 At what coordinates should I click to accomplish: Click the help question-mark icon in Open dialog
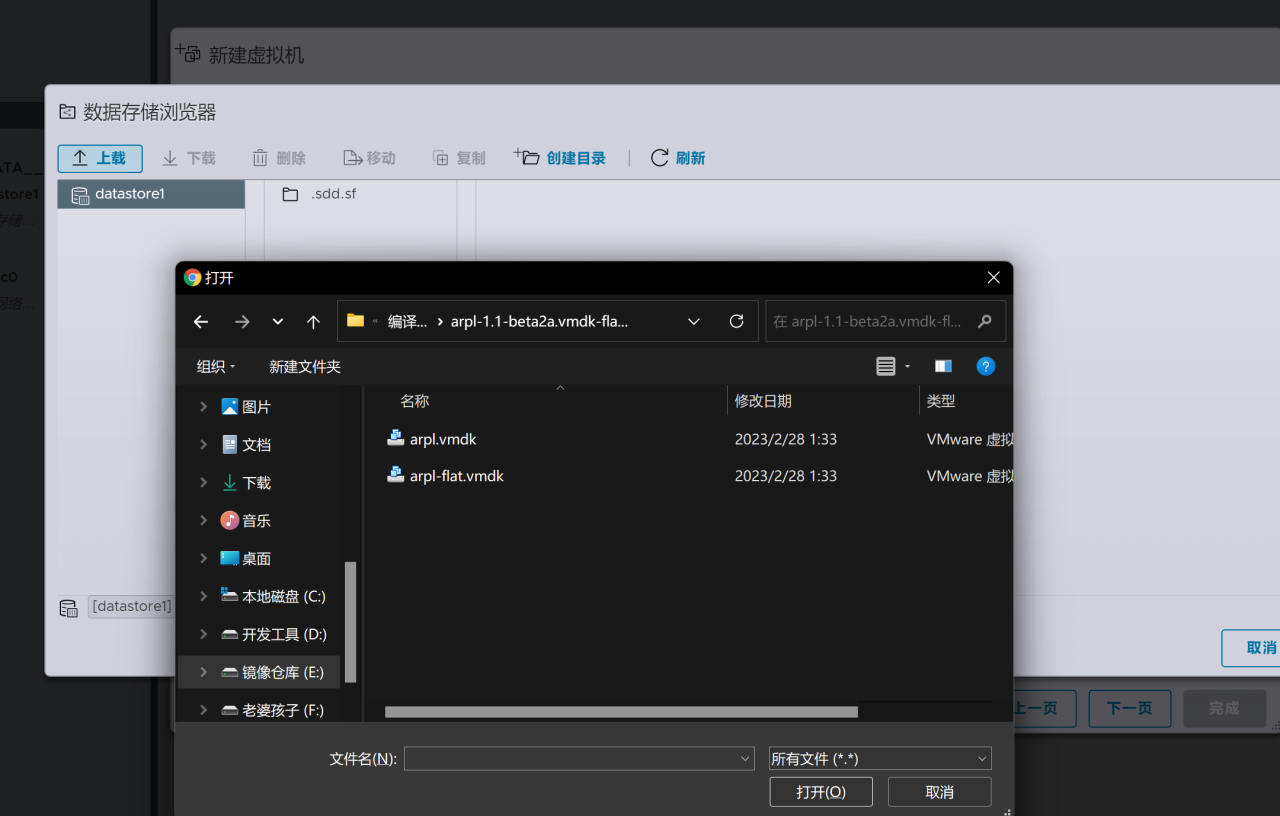pos(986,366)
